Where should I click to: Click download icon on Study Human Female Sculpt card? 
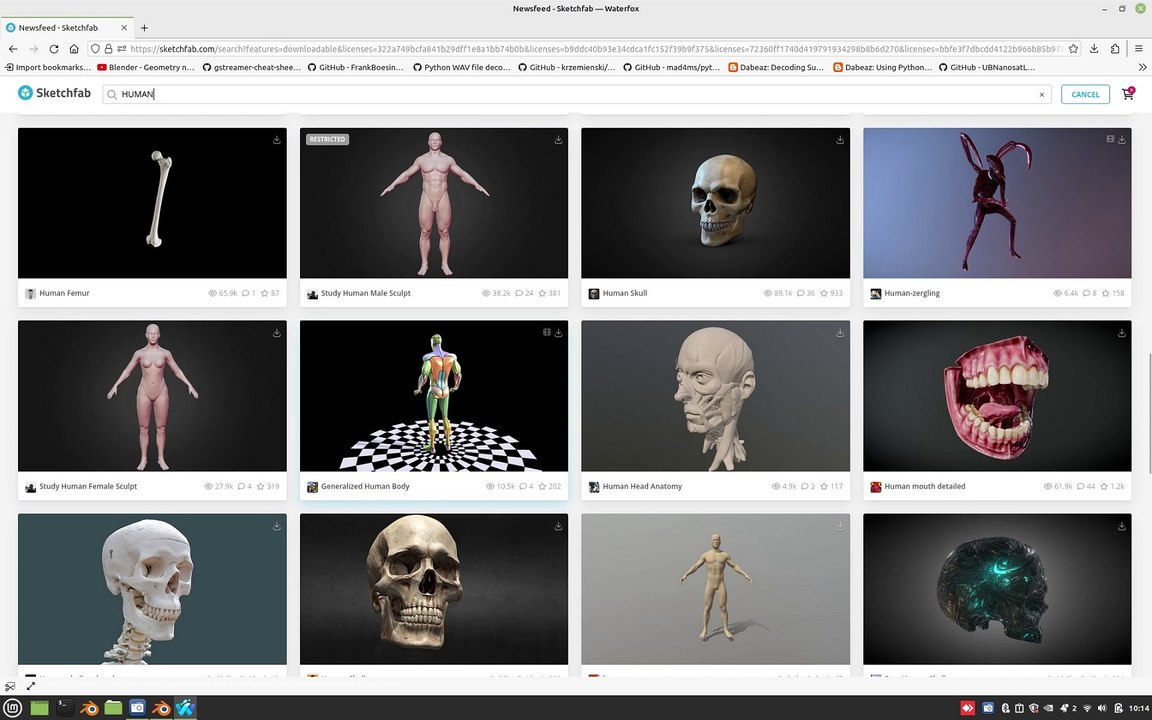point(277,333)
